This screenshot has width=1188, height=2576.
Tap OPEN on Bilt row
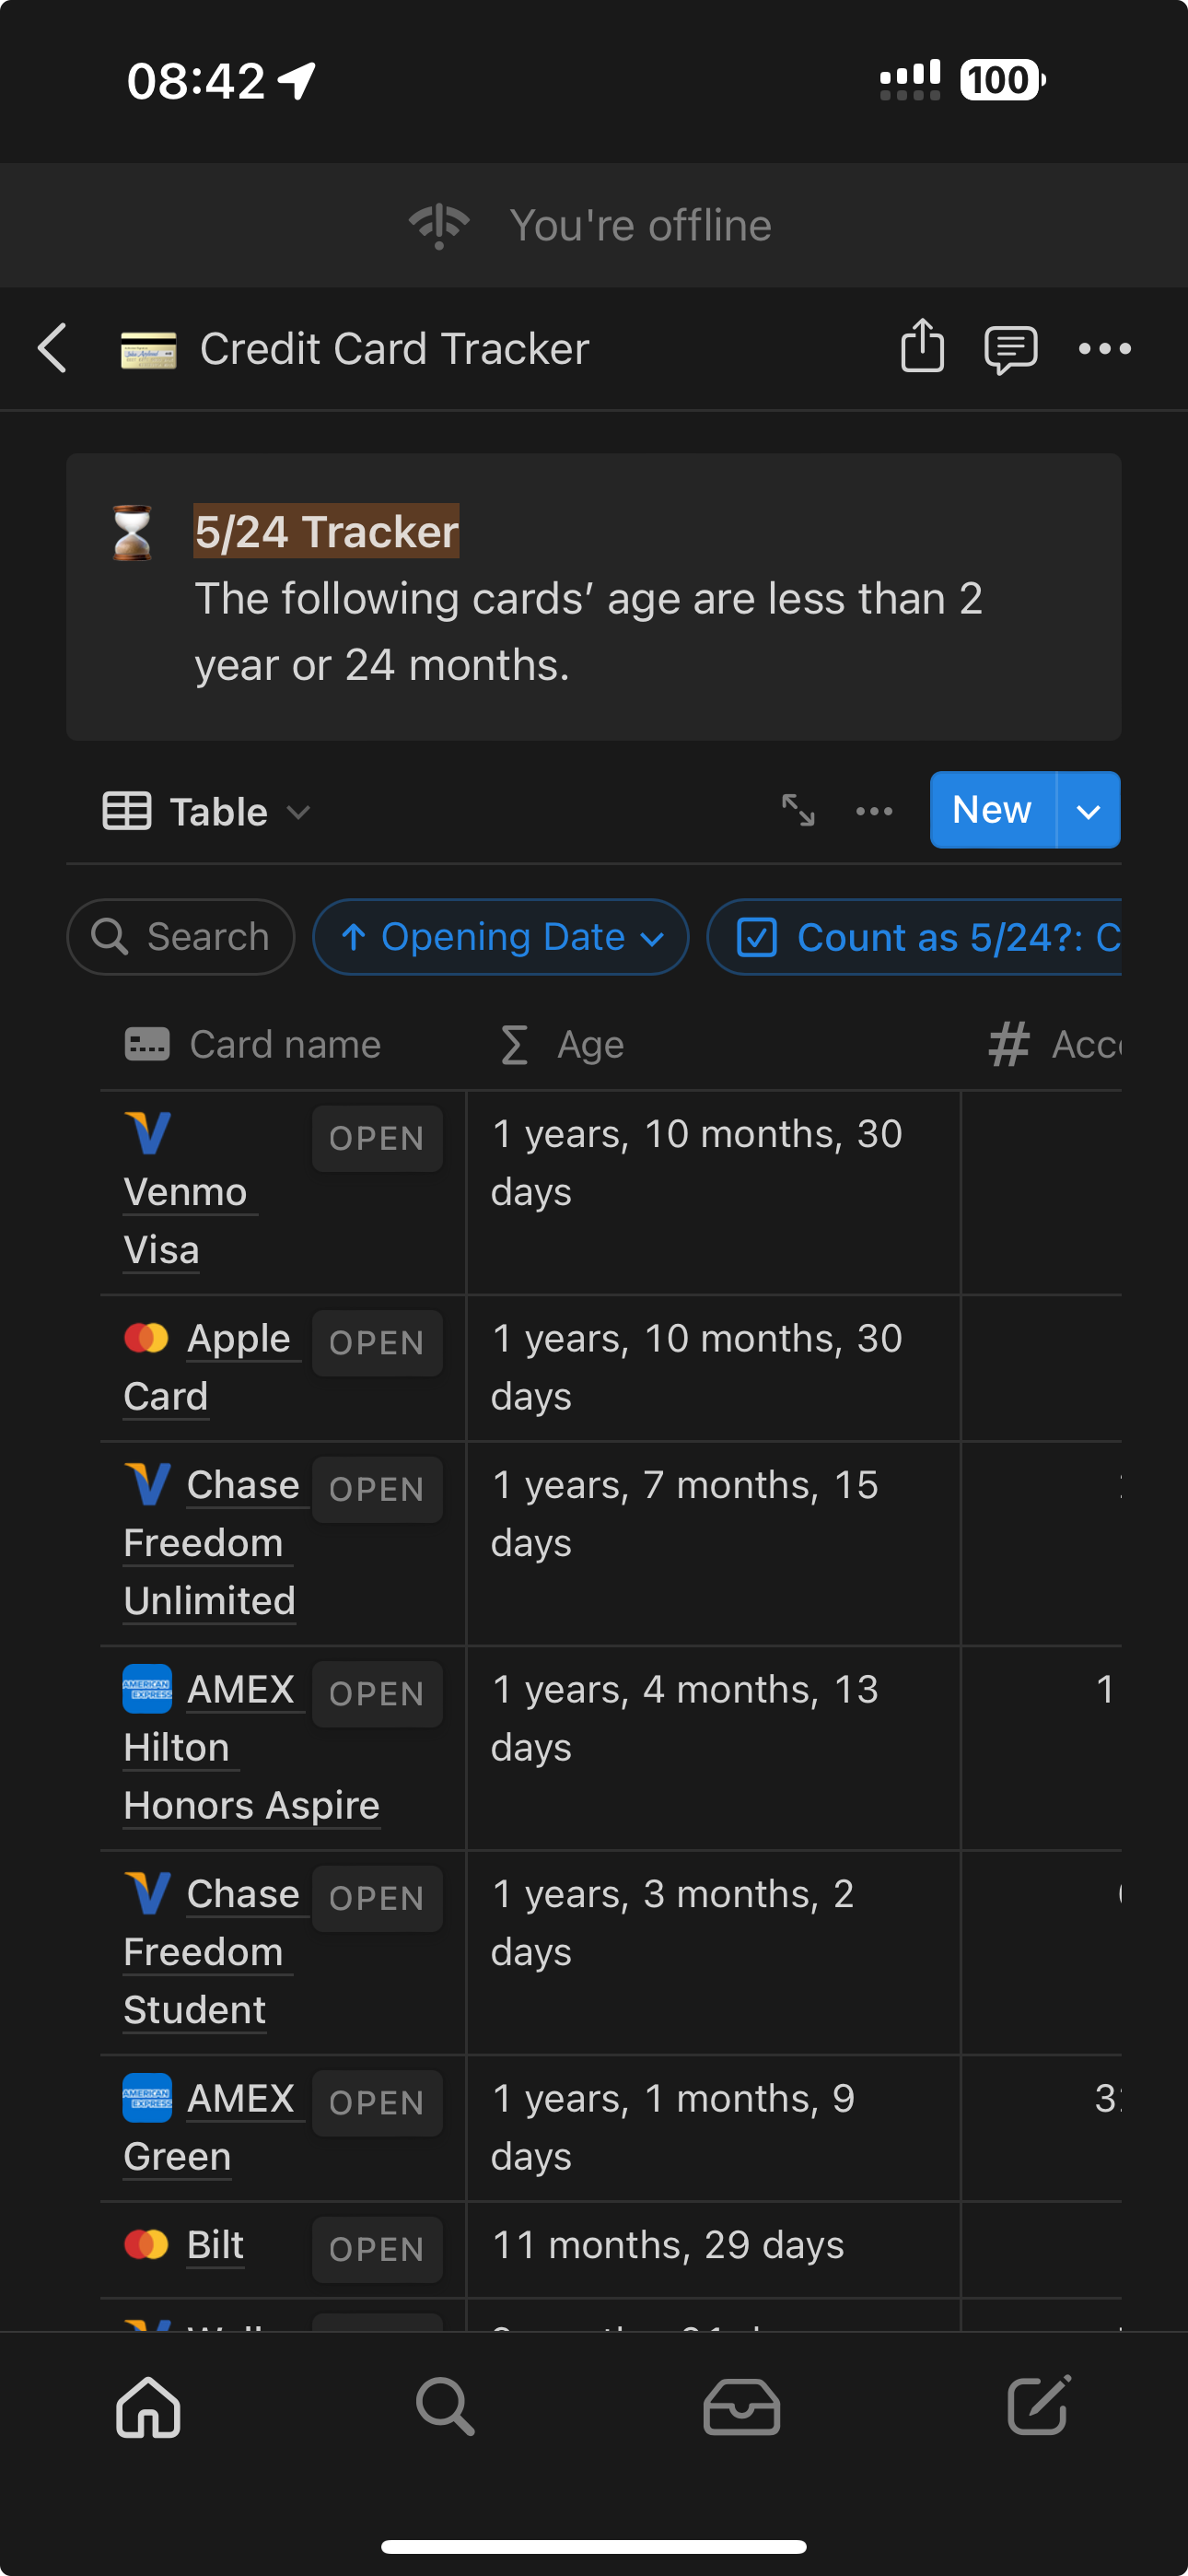point(377,2249)
